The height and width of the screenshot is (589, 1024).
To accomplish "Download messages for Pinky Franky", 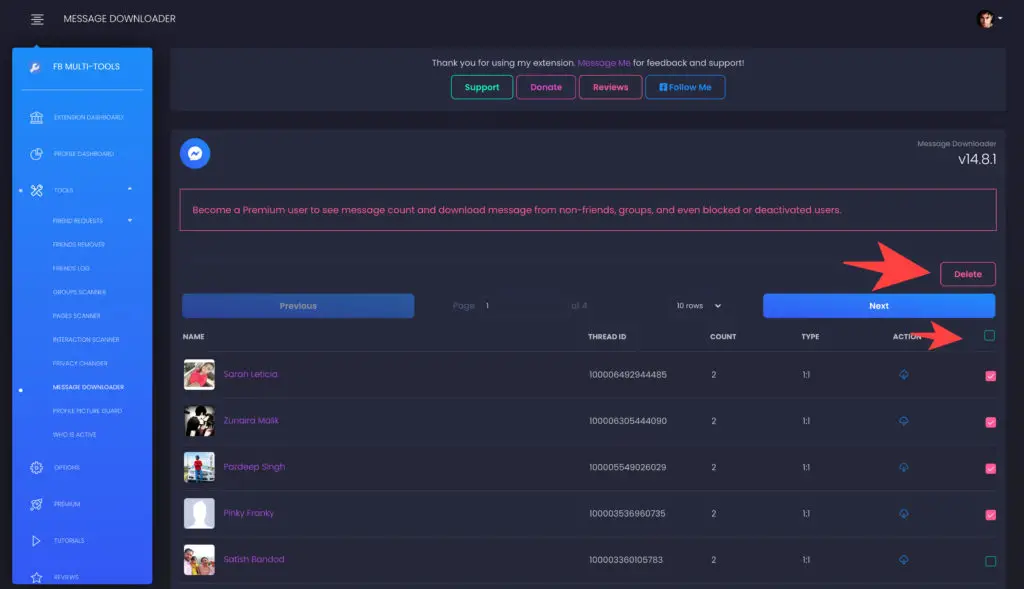I will click(904, 514).
